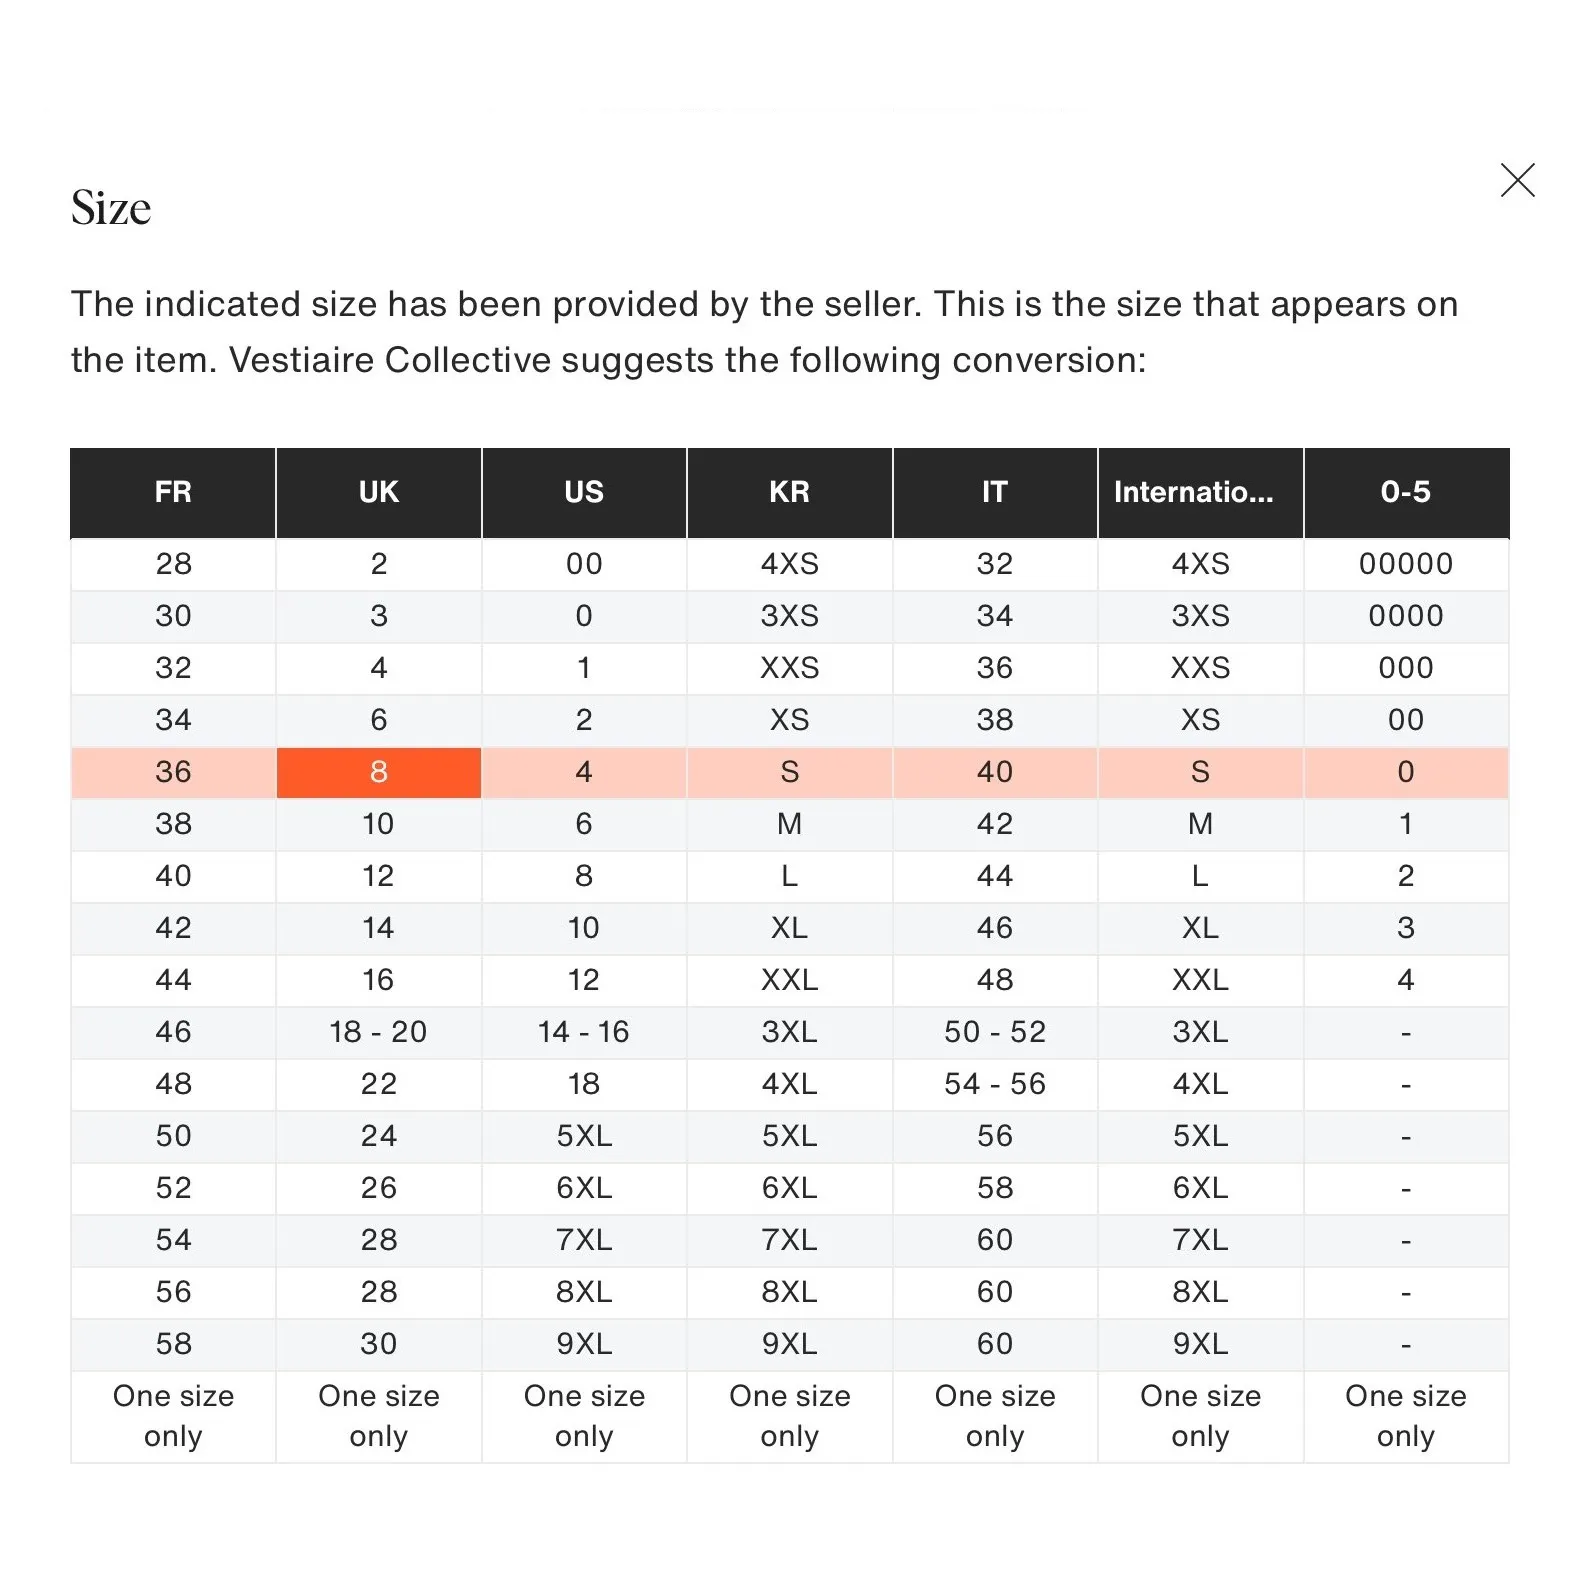Select the US column header
The height and width of the screenshot is (1584, 1584).
(584, 492)
